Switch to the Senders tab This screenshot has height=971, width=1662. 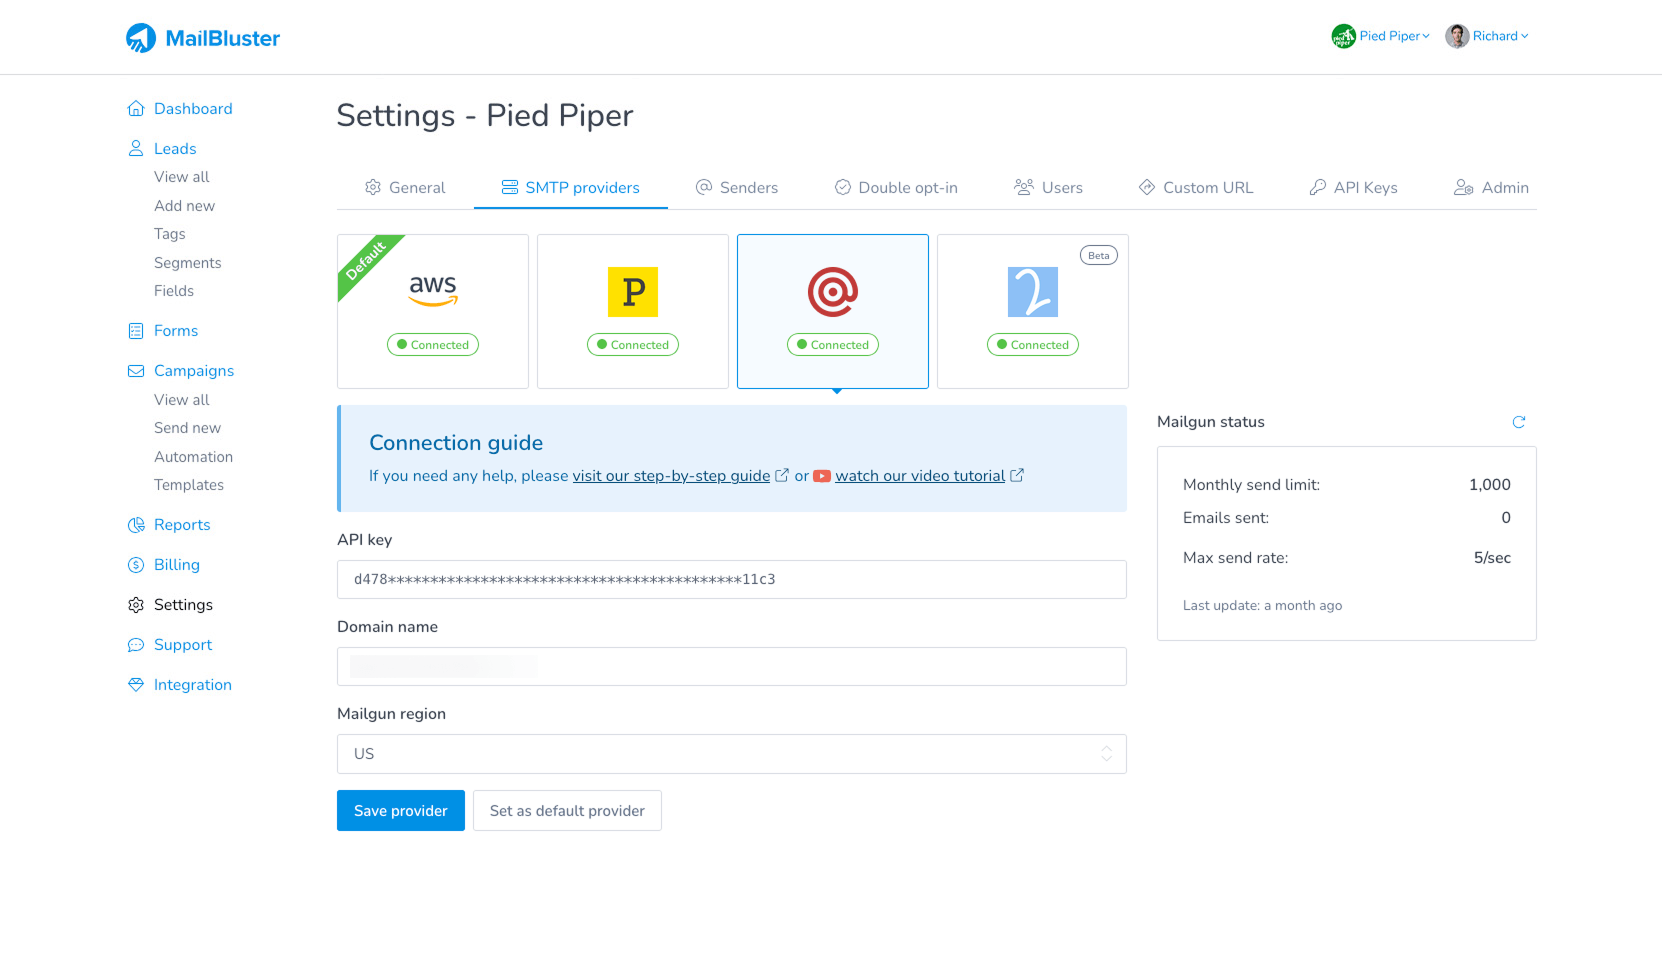click(x=737, y=188)
